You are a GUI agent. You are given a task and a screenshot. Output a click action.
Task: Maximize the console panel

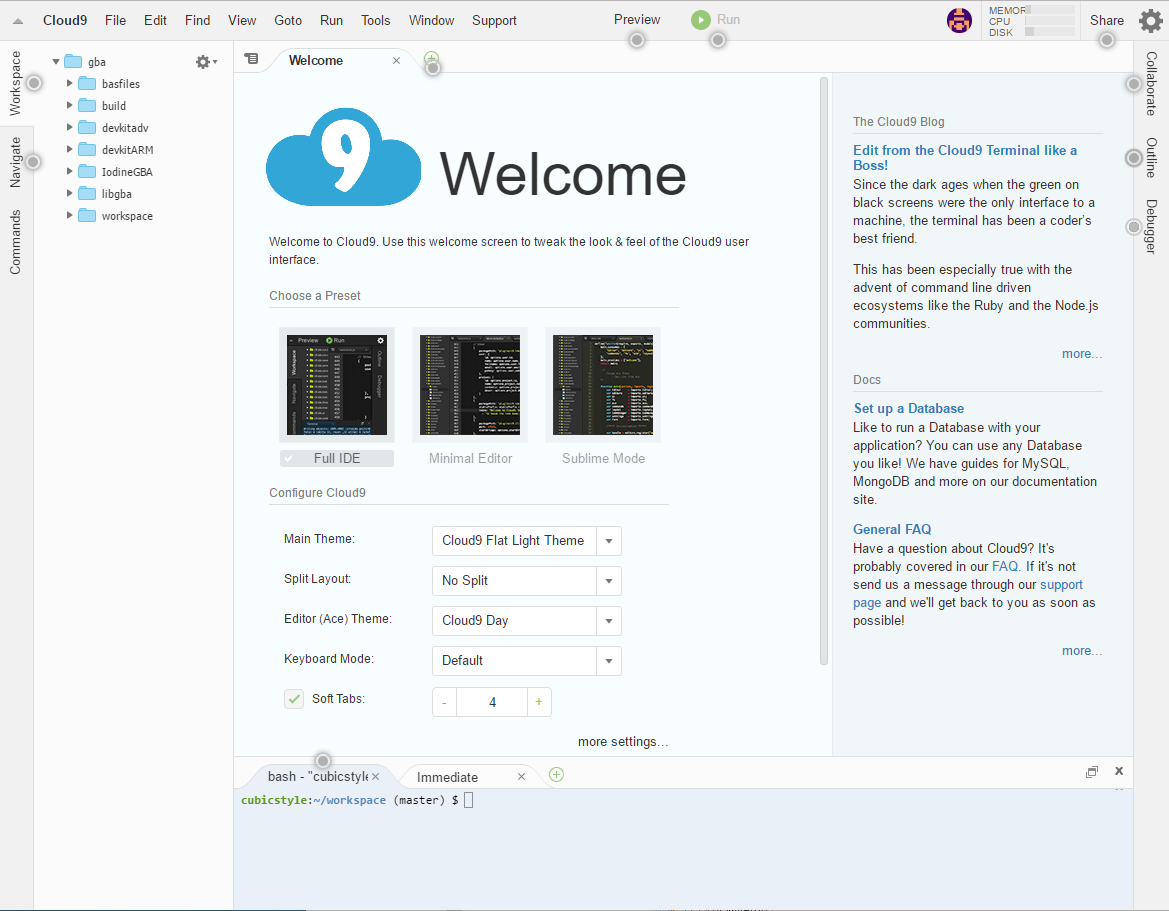1091,772
